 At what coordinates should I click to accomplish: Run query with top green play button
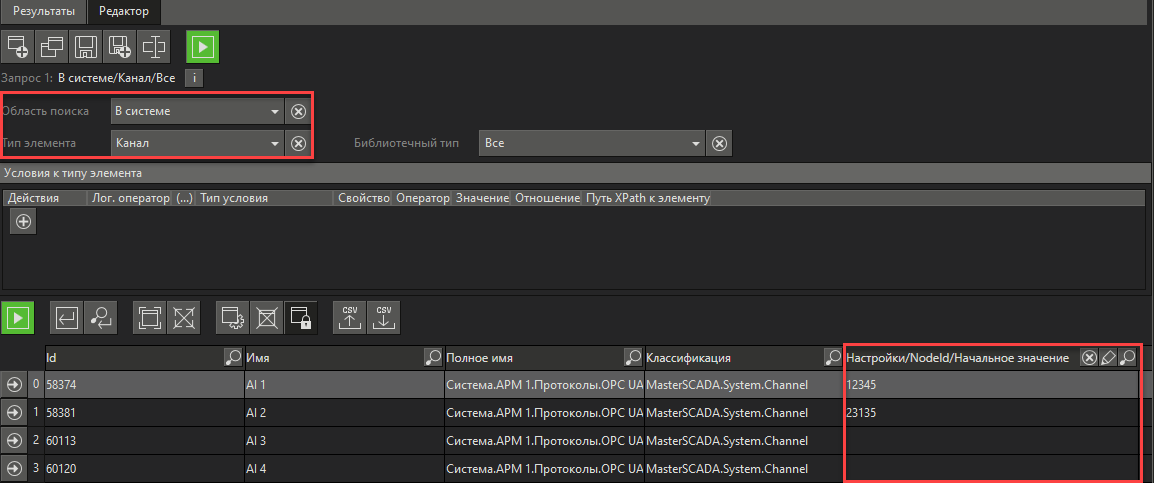[203, 46]
